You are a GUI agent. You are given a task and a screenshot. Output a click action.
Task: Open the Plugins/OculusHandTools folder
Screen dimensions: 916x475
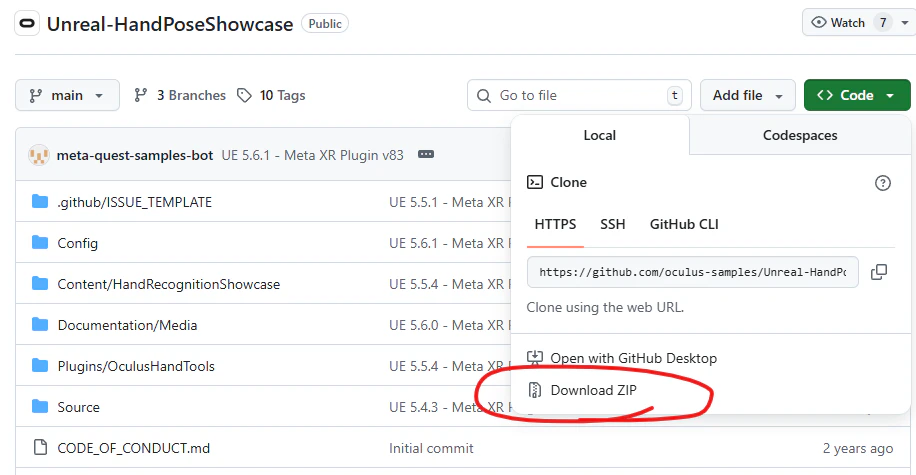click(136, 366)
